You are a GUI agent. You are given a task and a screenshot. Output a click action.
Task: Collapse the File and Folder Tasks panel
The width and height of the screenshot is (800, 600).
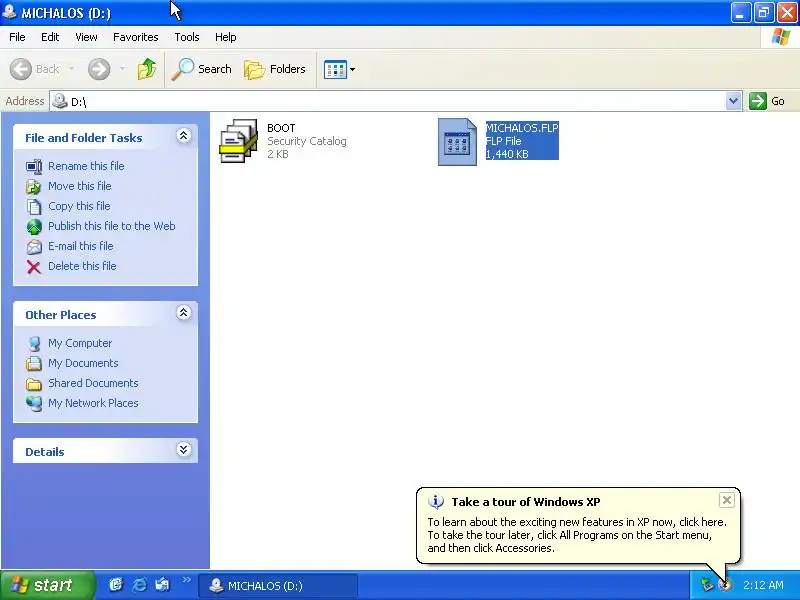pyautogui.click(x=184, y=136)
